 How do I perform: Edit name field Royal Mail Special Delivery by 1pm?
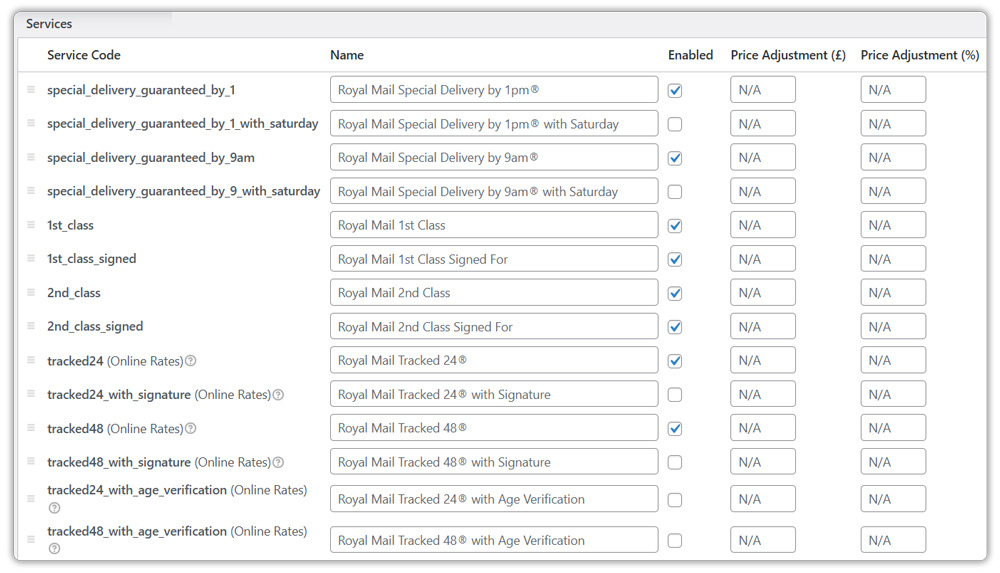pos(494,90)
